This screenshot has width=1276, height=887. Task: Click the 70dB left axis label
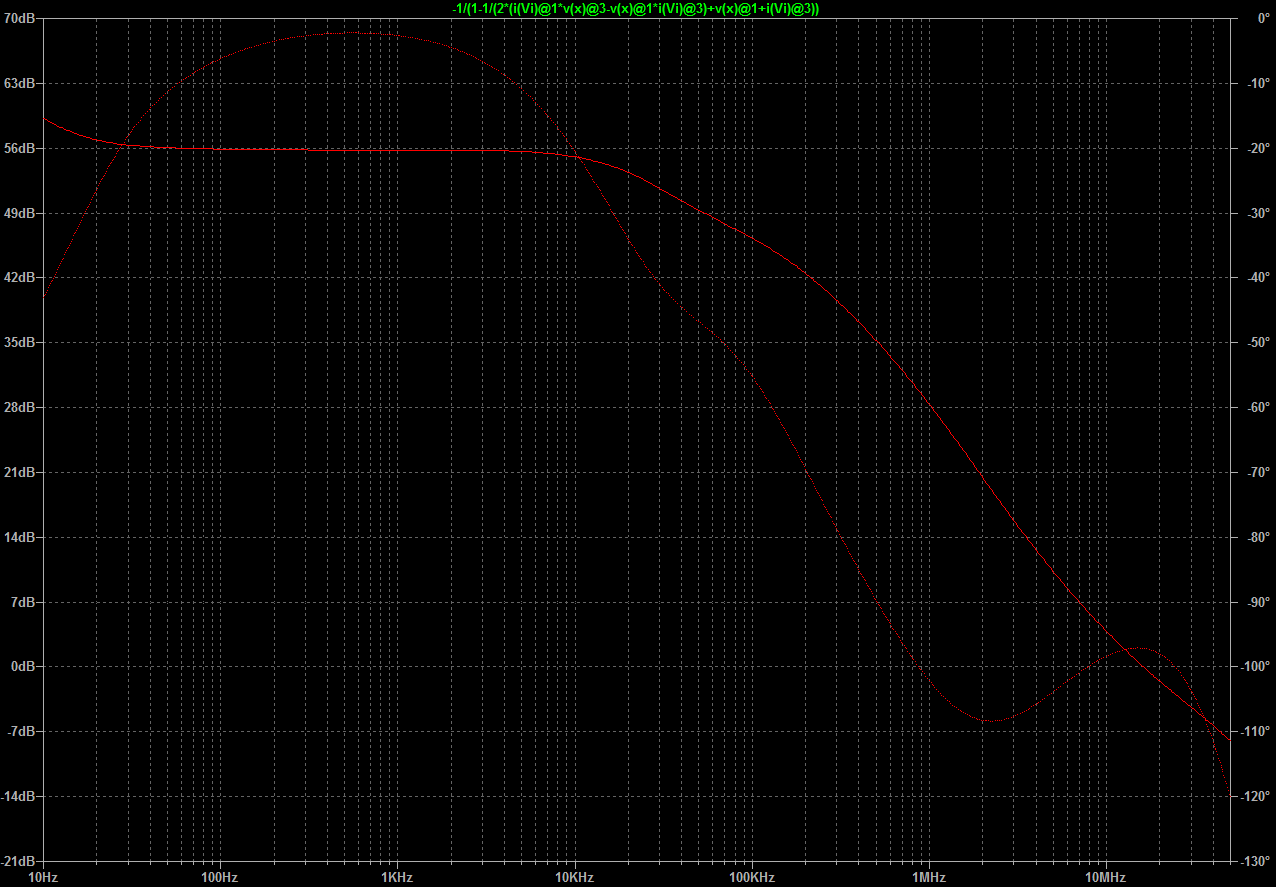(20, 19)
